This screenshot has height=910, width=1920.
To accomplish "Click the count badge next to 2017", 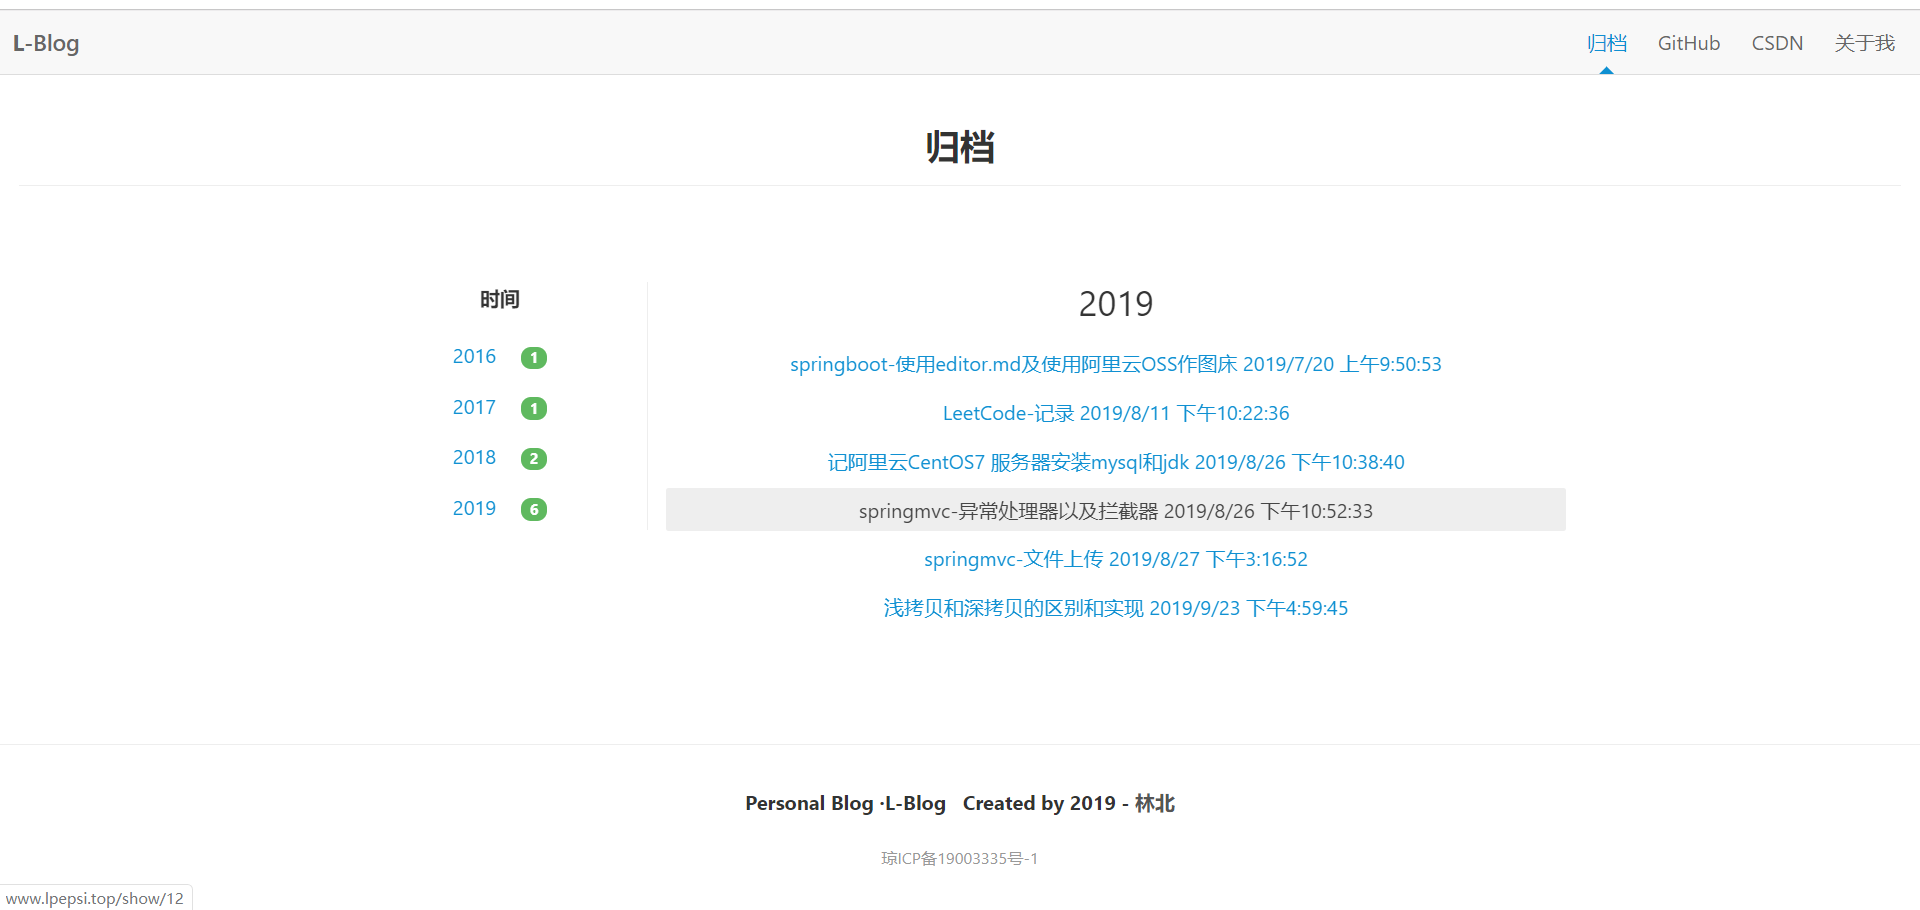I will coord(534,408).
